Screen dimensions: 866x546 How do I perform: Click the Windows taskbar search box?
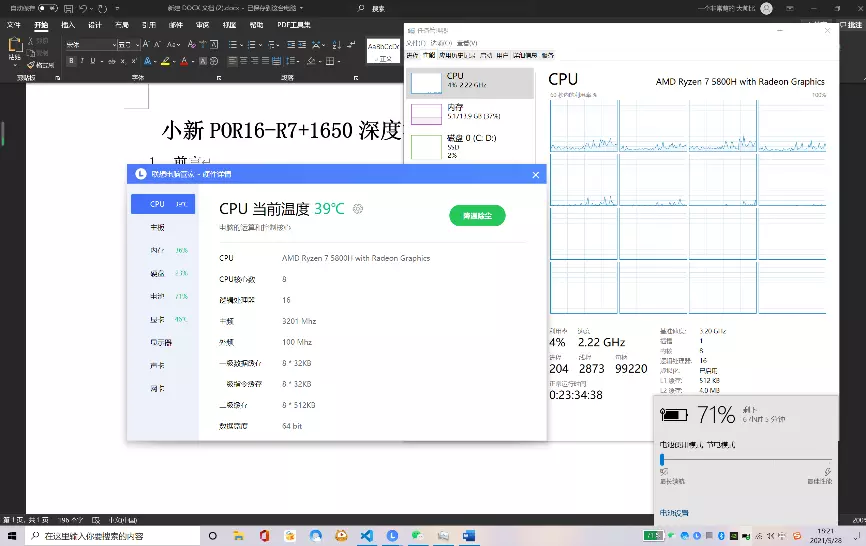click(x=112, y=536)
